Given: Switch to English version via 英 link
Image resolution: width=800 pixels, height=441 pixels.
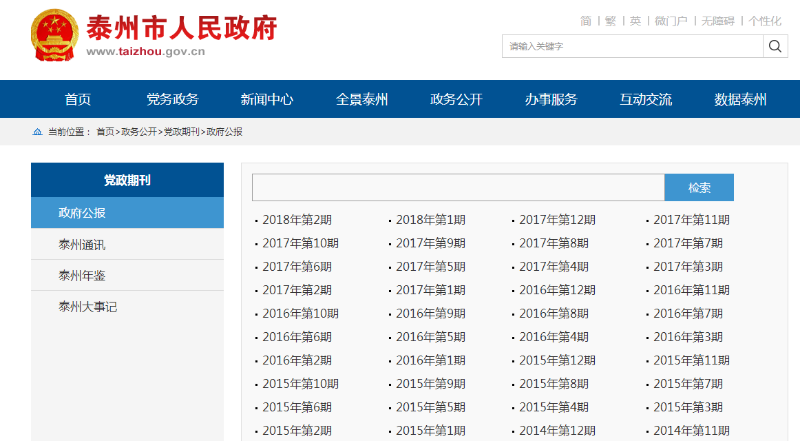Looking at the screenshot, I should pyautogui.click(x=635, y=21).
